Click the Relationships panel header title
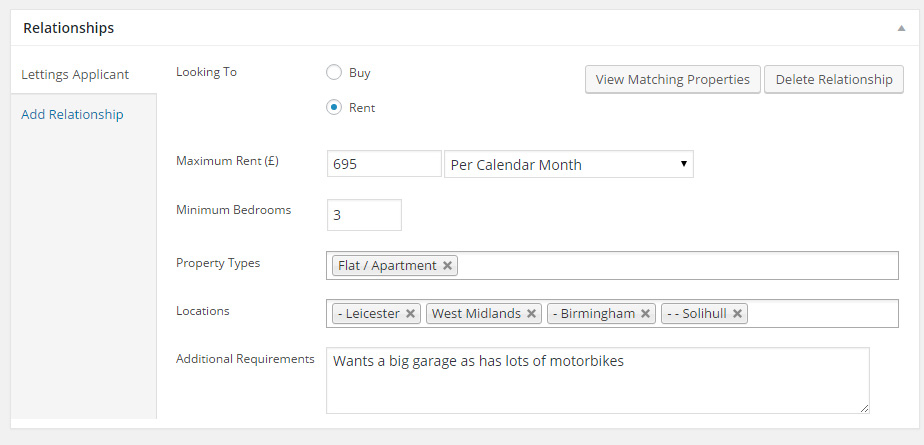Image resolution: width=924 pixels, height=445 pixels. click(x=68, y=28)
